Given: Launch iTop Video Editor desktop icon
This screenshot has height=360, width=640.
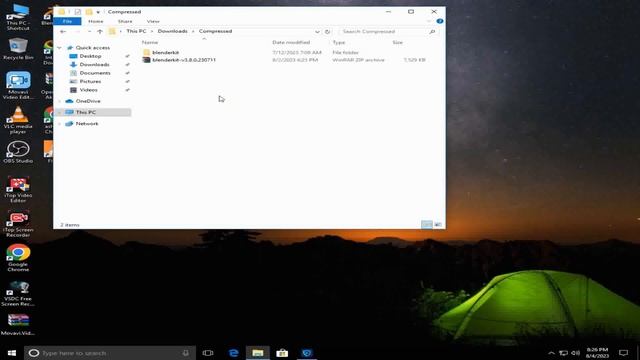Looking at the screenshot, I should (x=18, y=190).
